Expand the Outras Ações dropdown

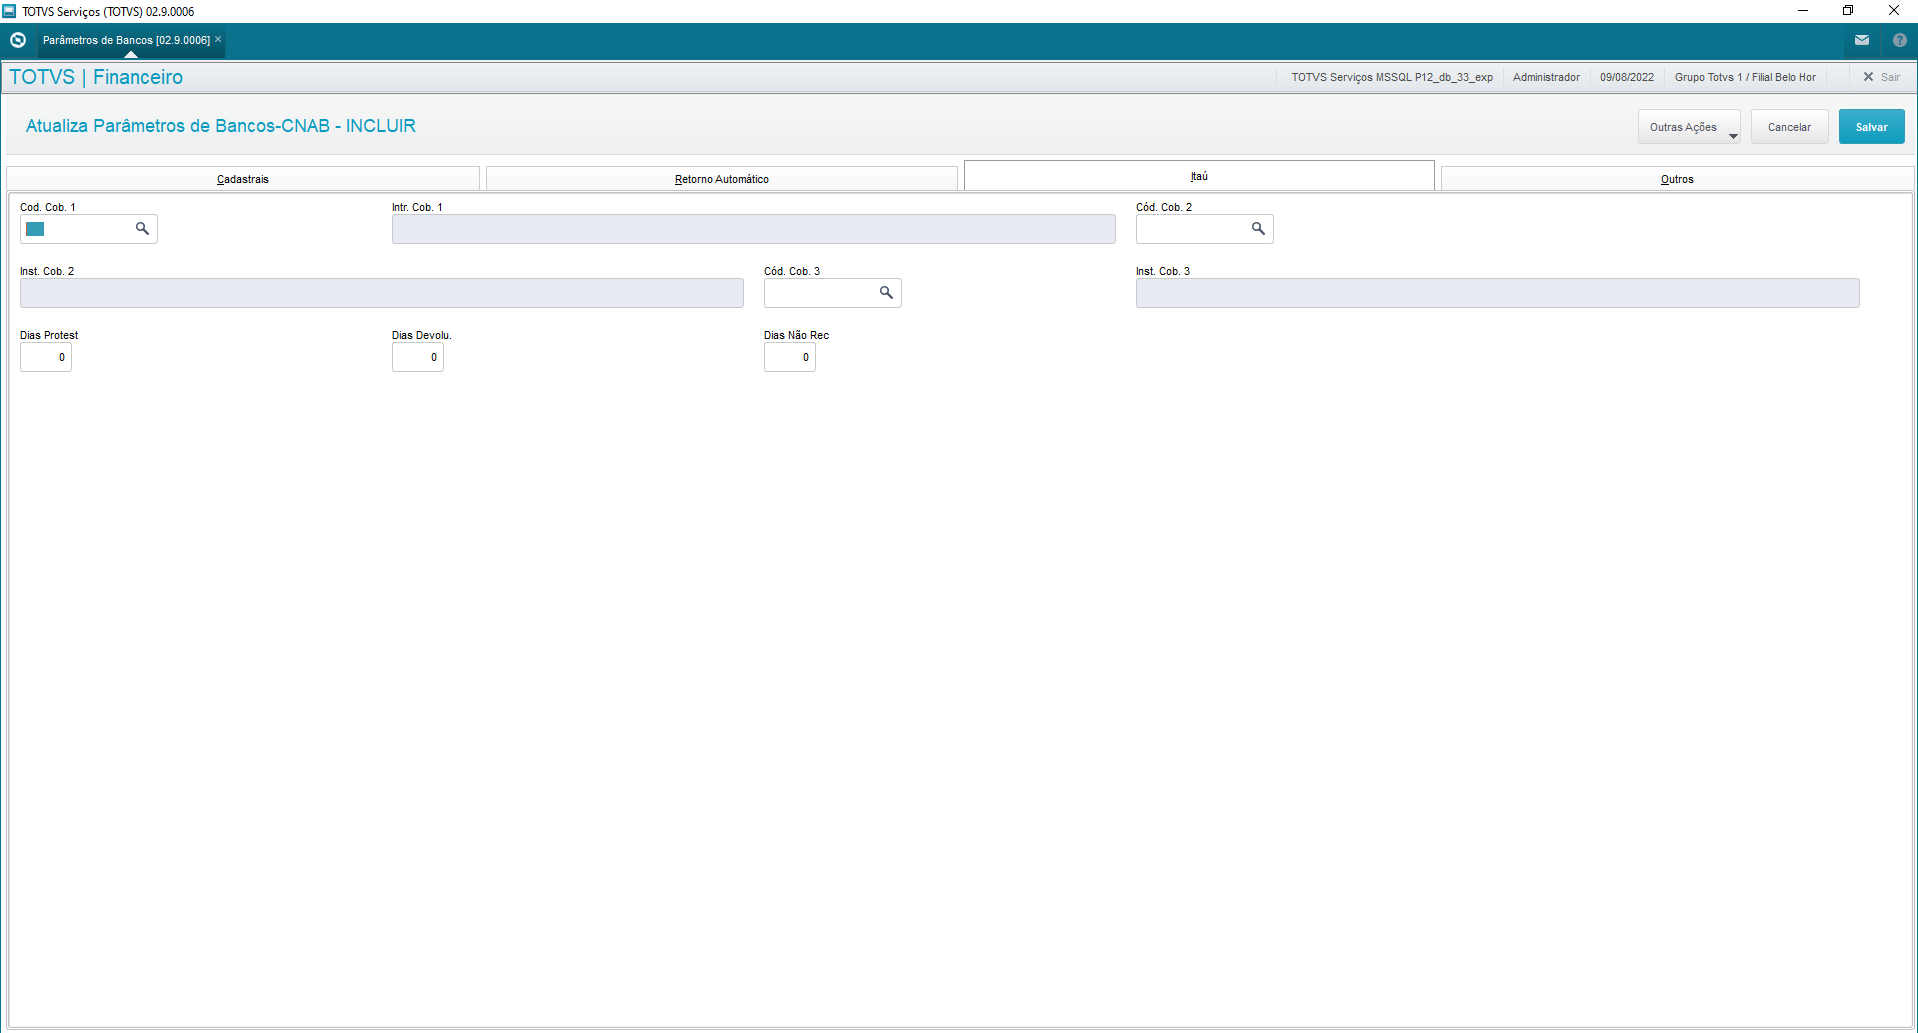[1689, 127]
